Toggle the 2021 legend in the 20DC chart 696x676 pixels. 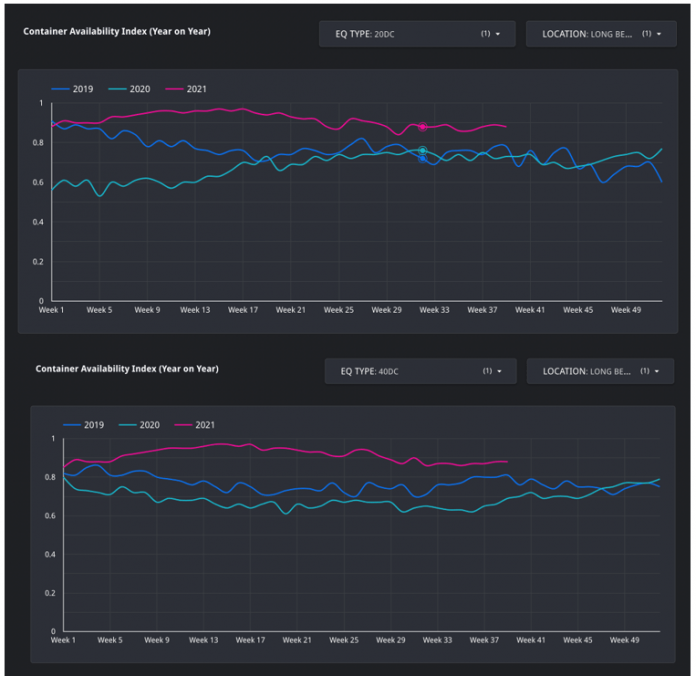pos(186,89)
